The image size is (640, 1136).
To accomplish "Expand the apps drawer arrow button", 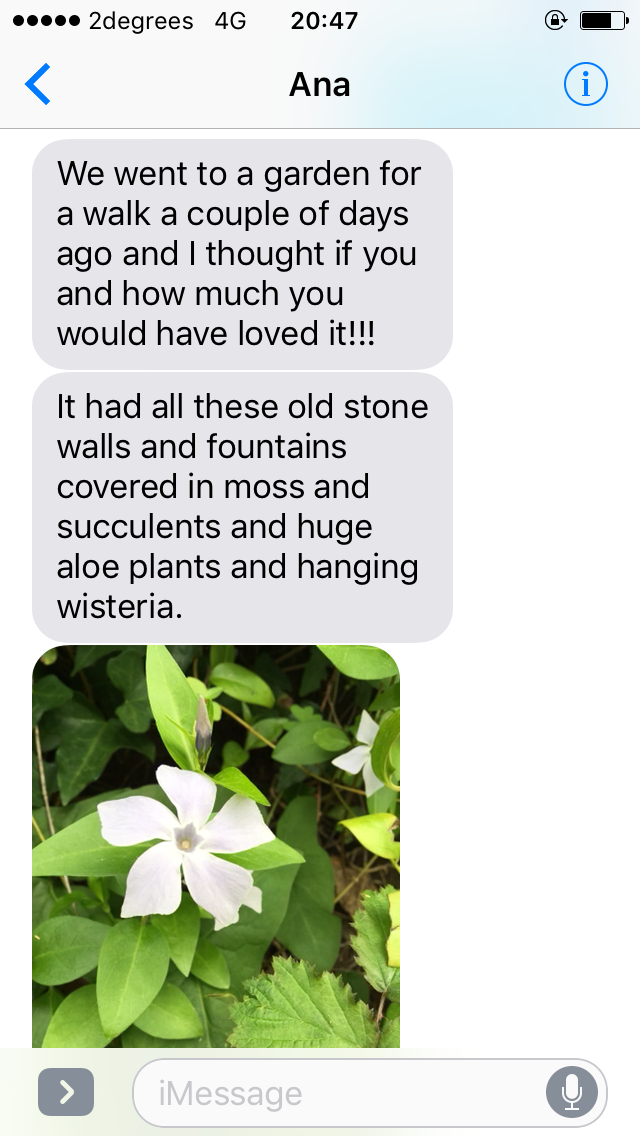I will (x=66, y=1091).
